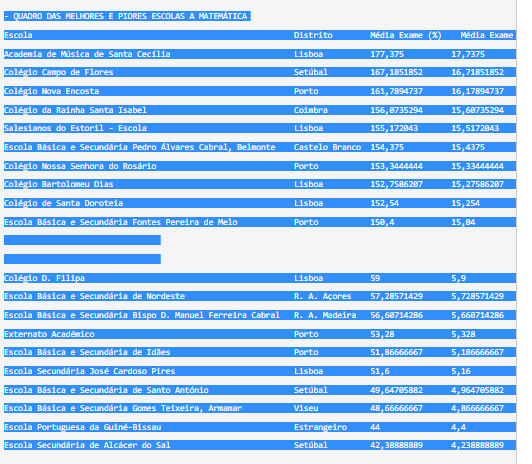Screen dimensions: 532x464
Task: Click the R. A. Açores district cell
Action: tap(322, 296)
